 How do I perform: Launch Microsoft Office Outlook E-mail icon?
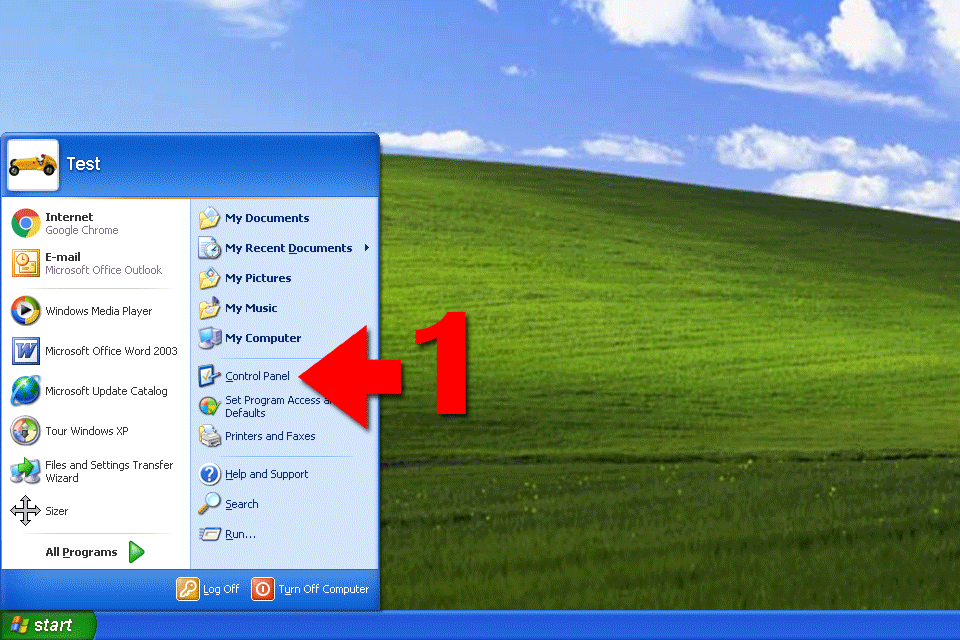tap(25, 263)
